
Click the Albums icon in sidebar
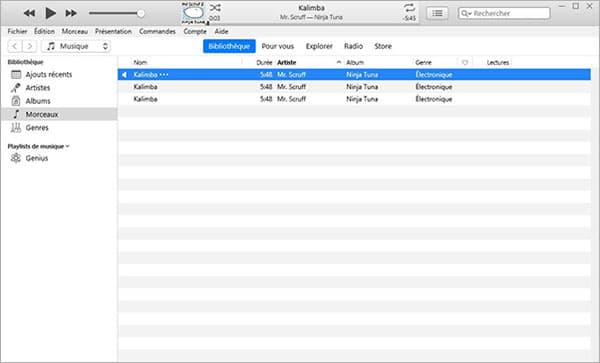[x=16, y=101]
